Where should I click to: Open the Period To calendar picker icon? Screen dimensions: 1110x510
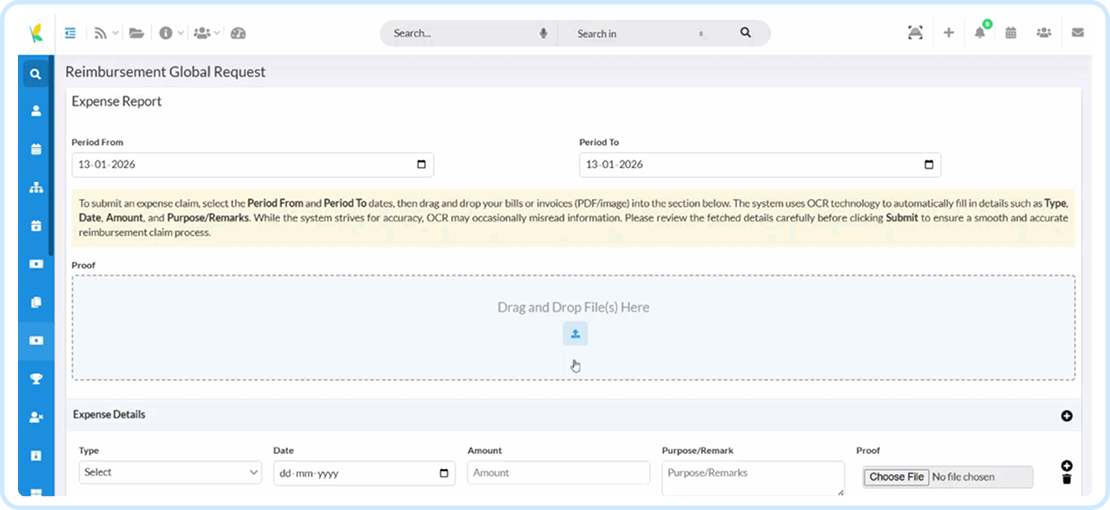click(929, 164)
